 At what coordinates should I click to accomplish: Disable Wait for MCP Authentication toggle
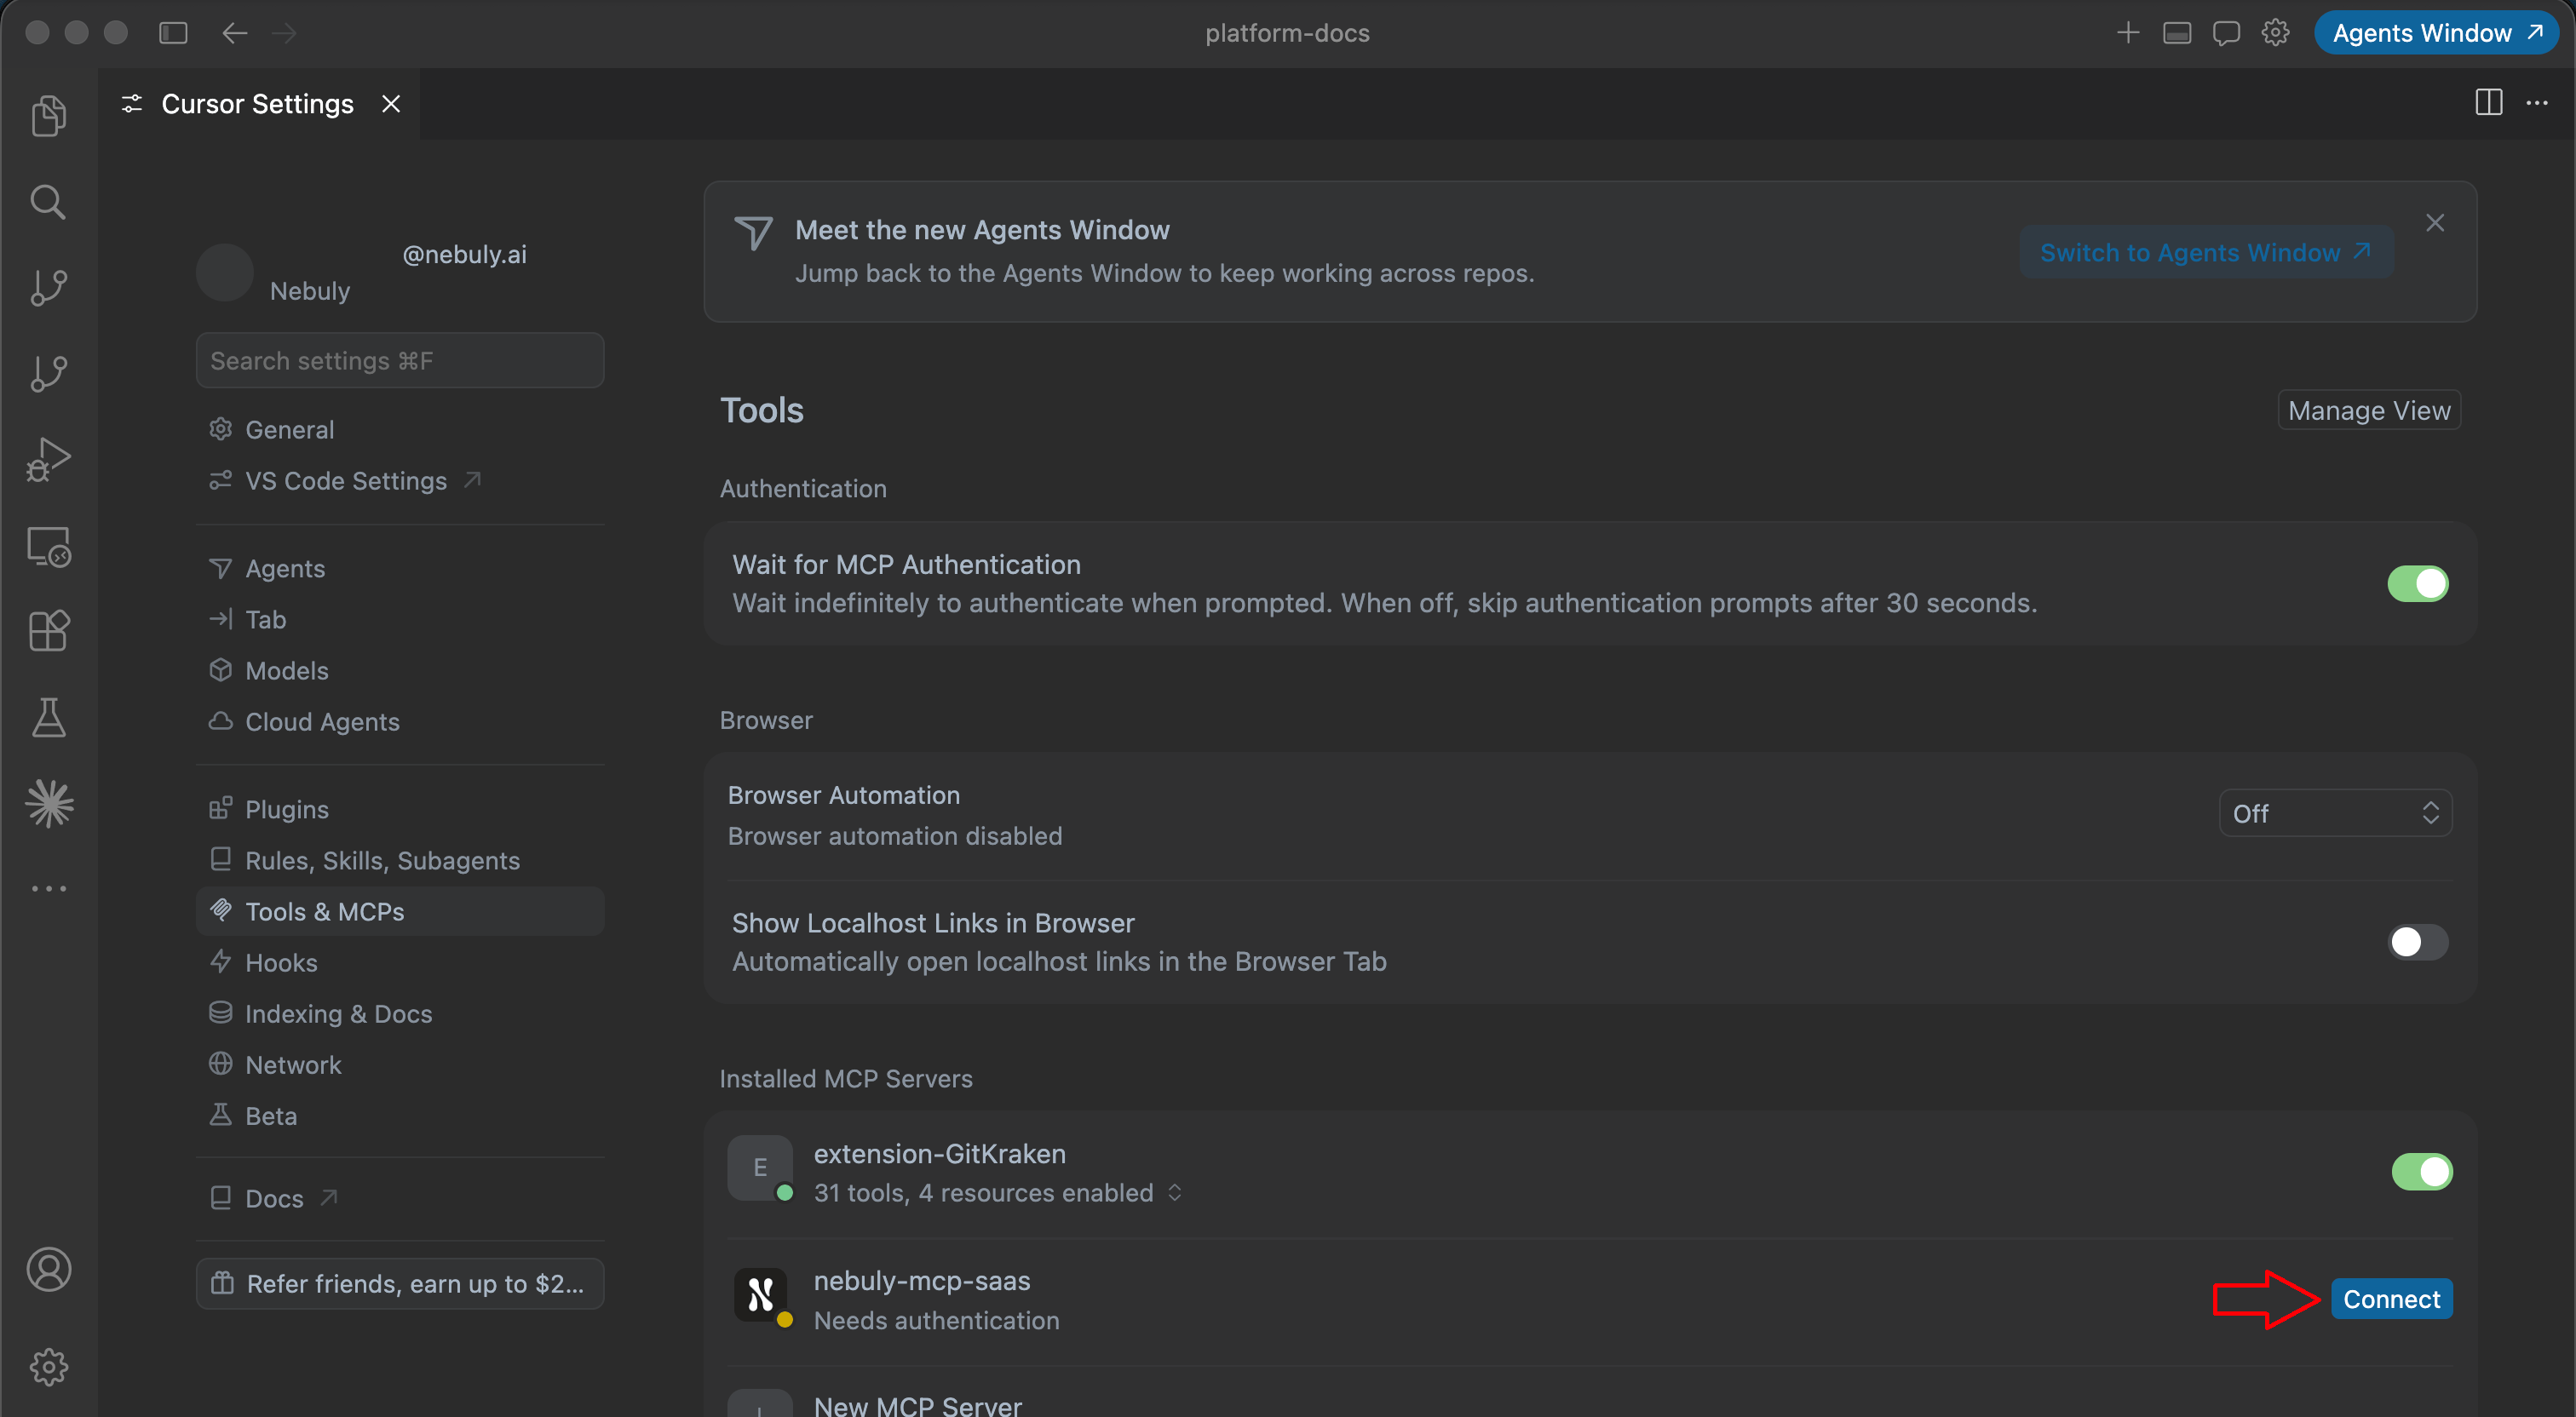click(2417, 583)
